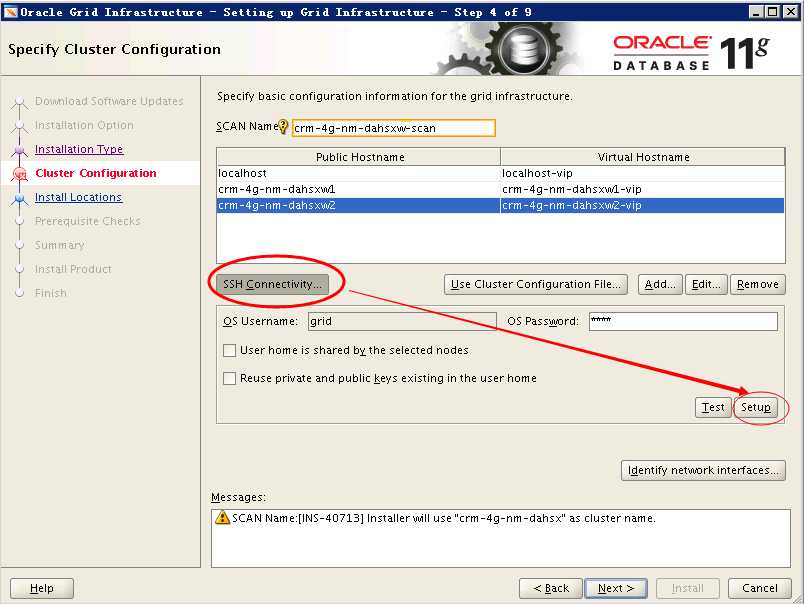
Task: Minimize the installer window
Action: [x=755, y=11]
